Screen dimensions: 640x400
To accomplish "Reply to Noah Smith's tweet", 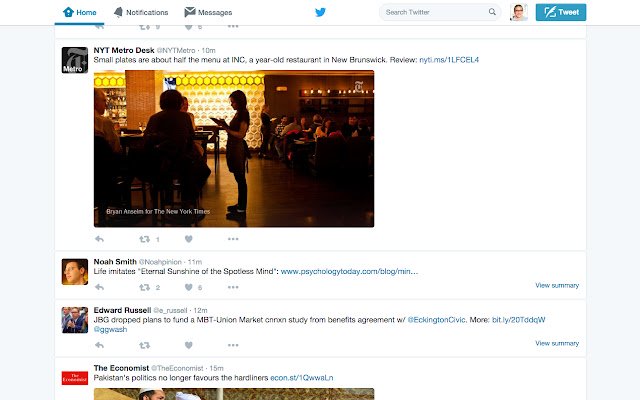I will point(99,287).
